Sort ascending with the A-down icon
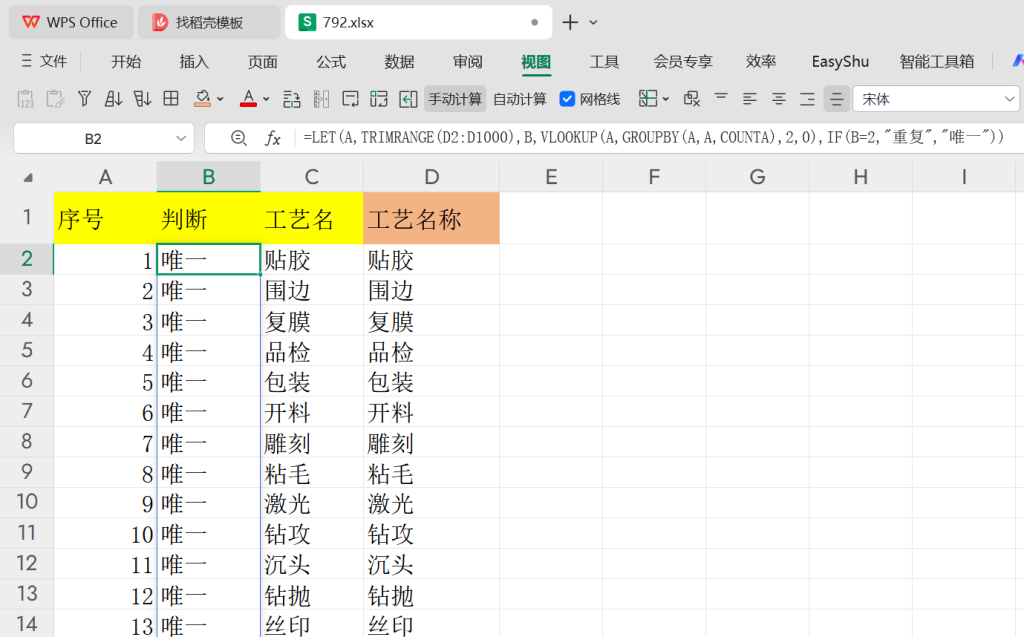 [113, 99]
